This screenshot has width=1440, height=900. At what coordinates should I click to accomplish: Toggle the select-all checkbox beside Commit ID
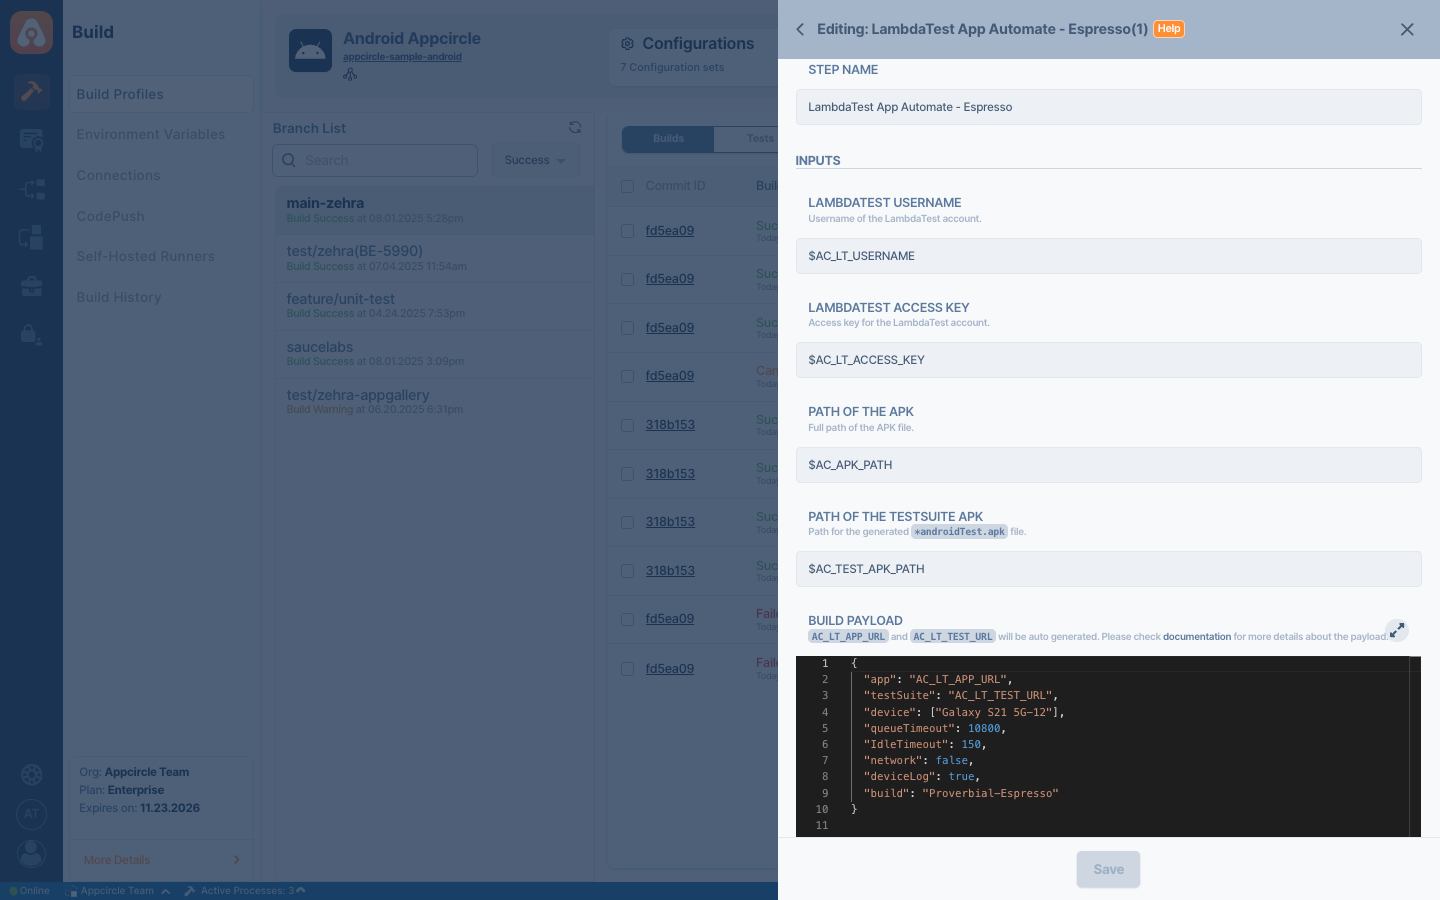tap(628, 186)
